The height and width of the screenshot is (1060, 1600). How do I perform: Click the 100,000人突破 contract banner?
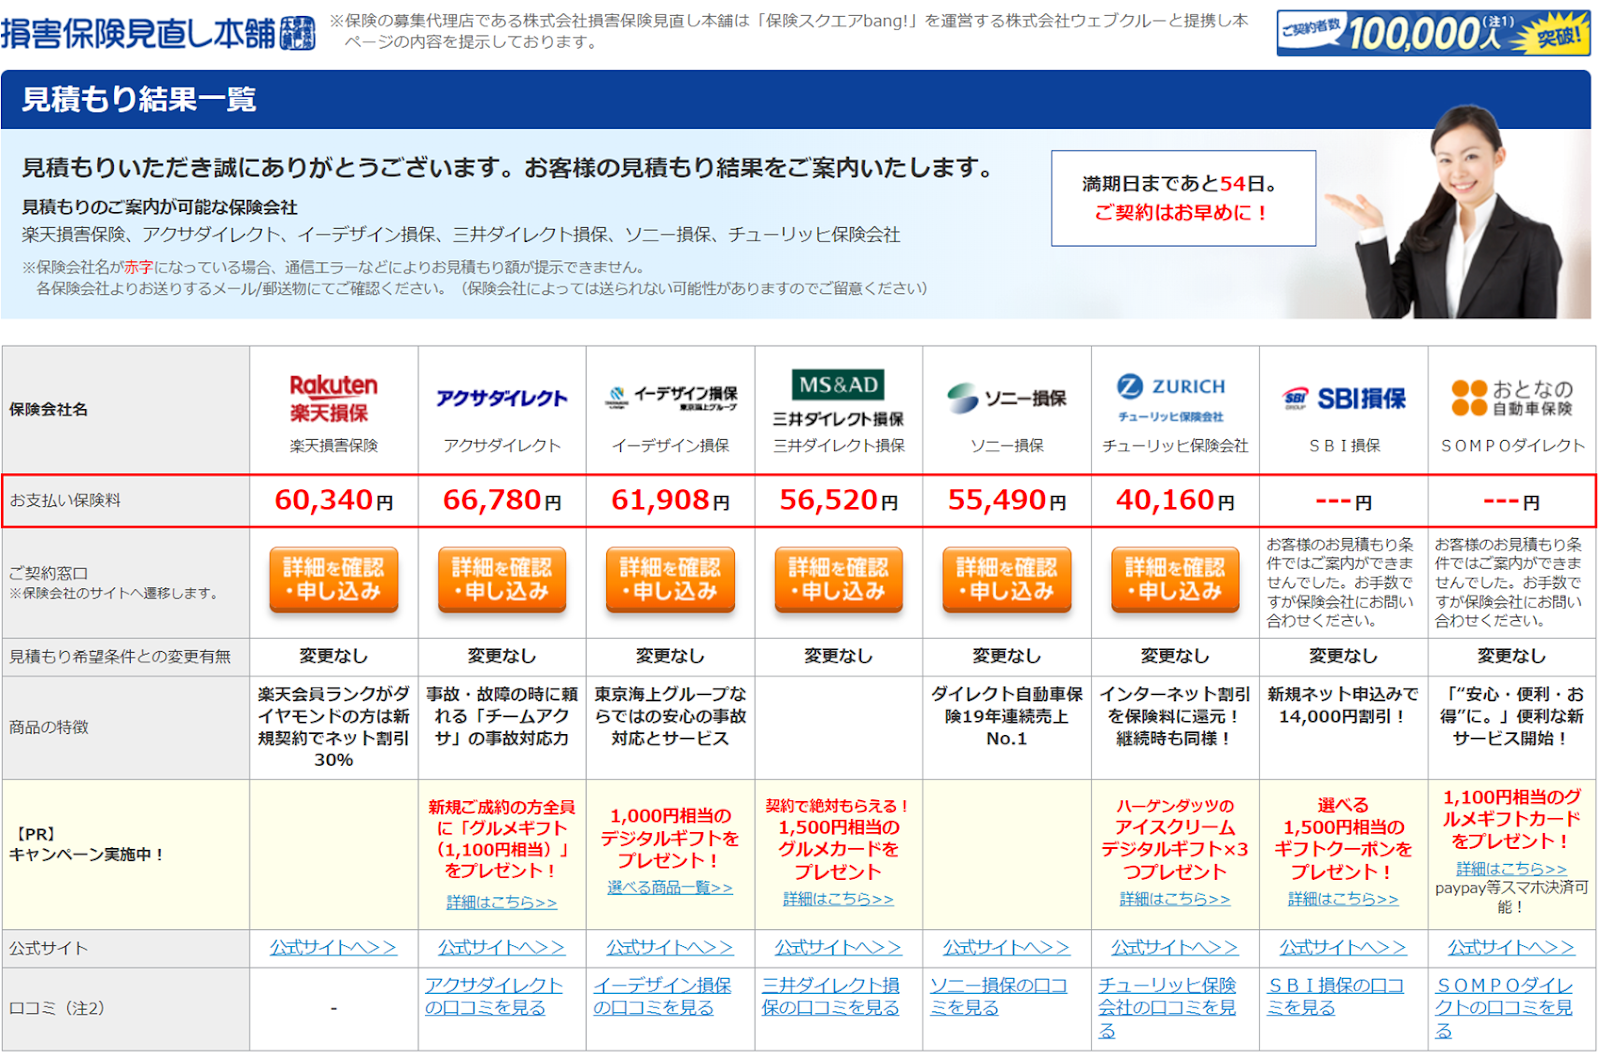(x=1433, y=33)
